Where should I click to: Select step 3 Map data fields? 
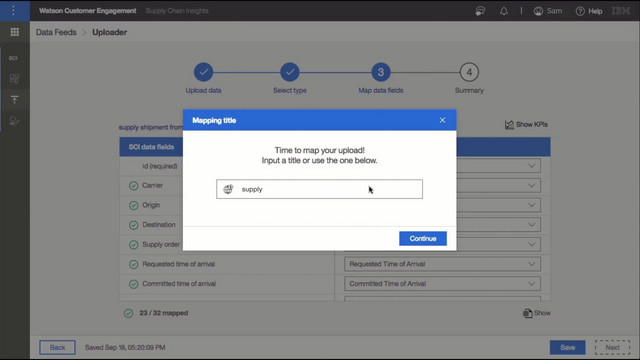[x=381, y=72]
